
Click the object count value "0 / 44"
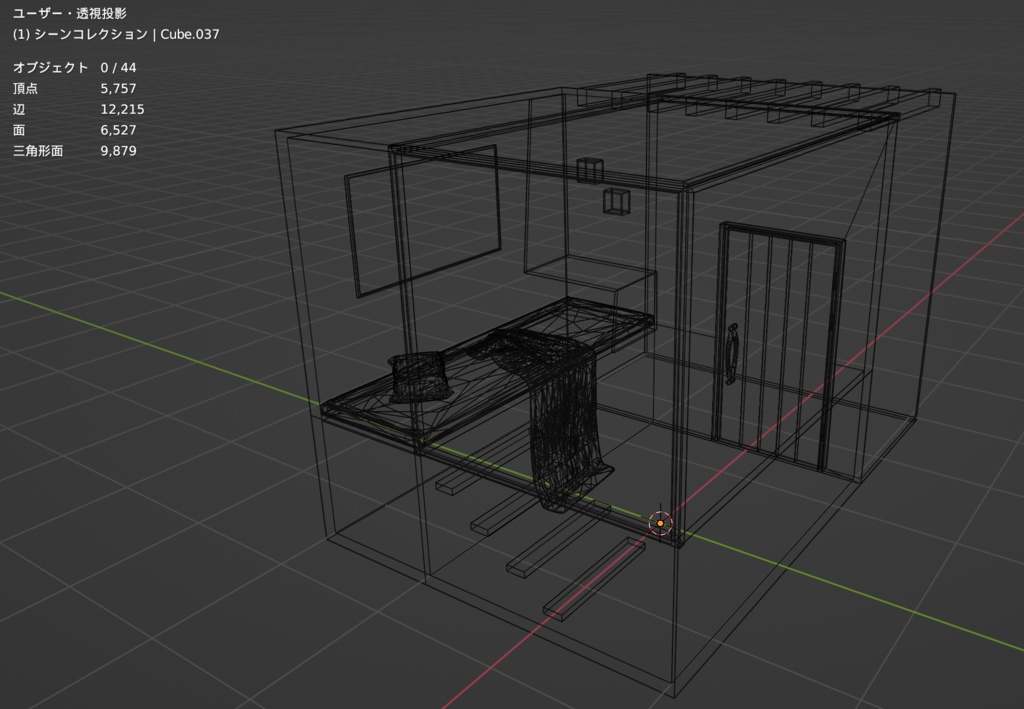tap(118, 67)
